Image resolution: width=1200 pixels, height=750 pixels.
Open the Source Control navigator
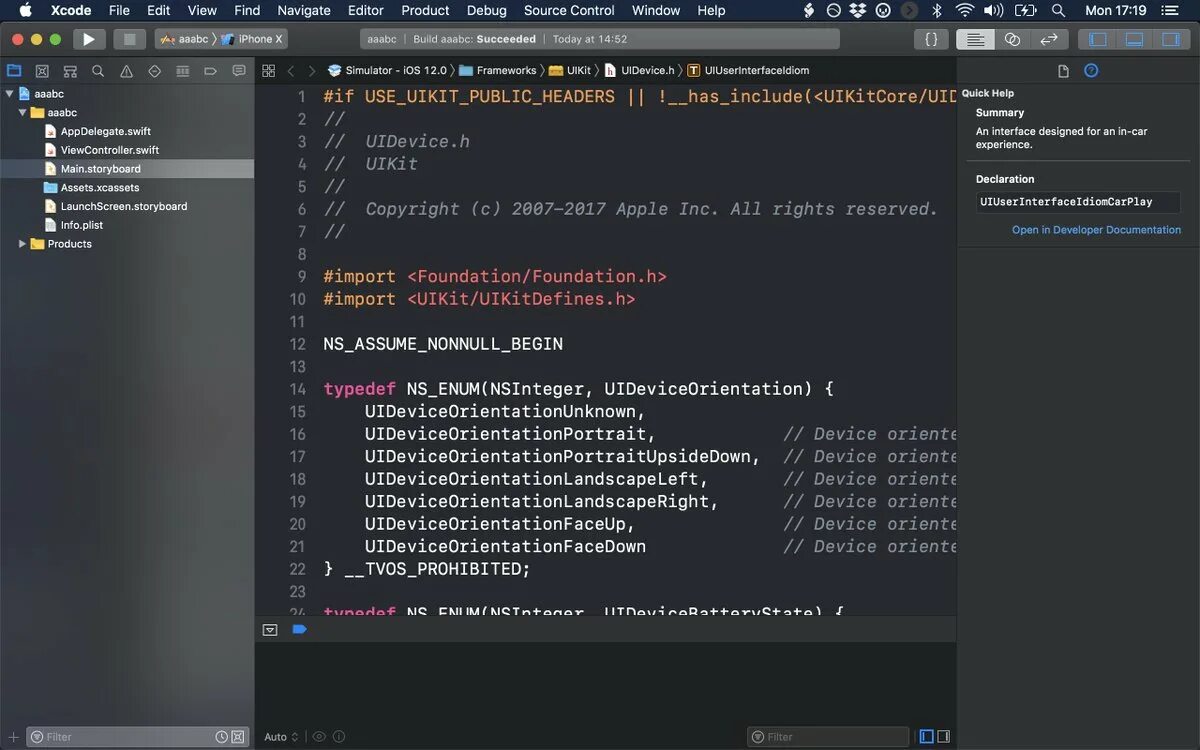click(x=42, y=71)
